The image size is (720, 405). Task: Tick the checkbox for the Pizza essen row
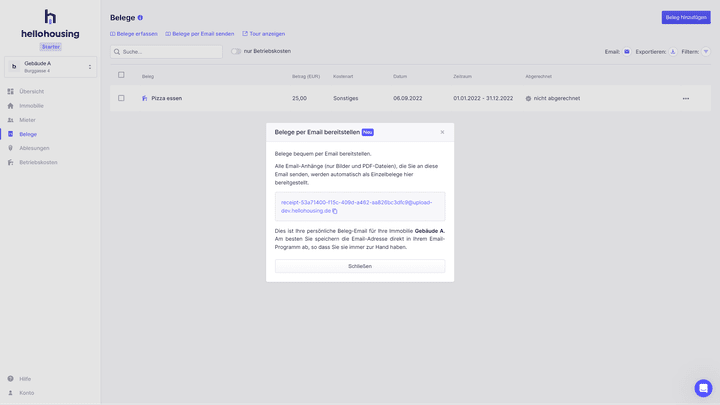(122, 98)
